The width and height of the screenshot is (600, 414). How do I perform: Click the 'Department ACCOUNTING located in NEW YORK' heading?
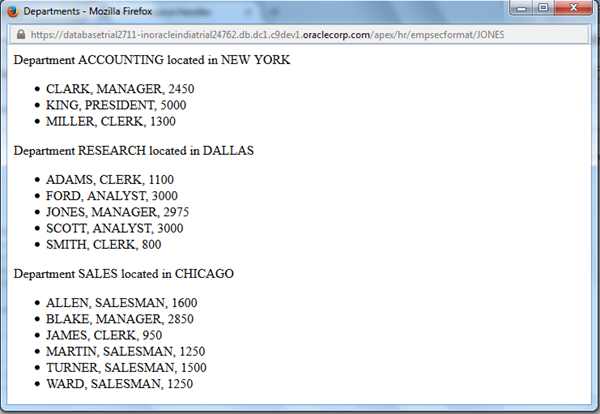(x=152, y=60)
